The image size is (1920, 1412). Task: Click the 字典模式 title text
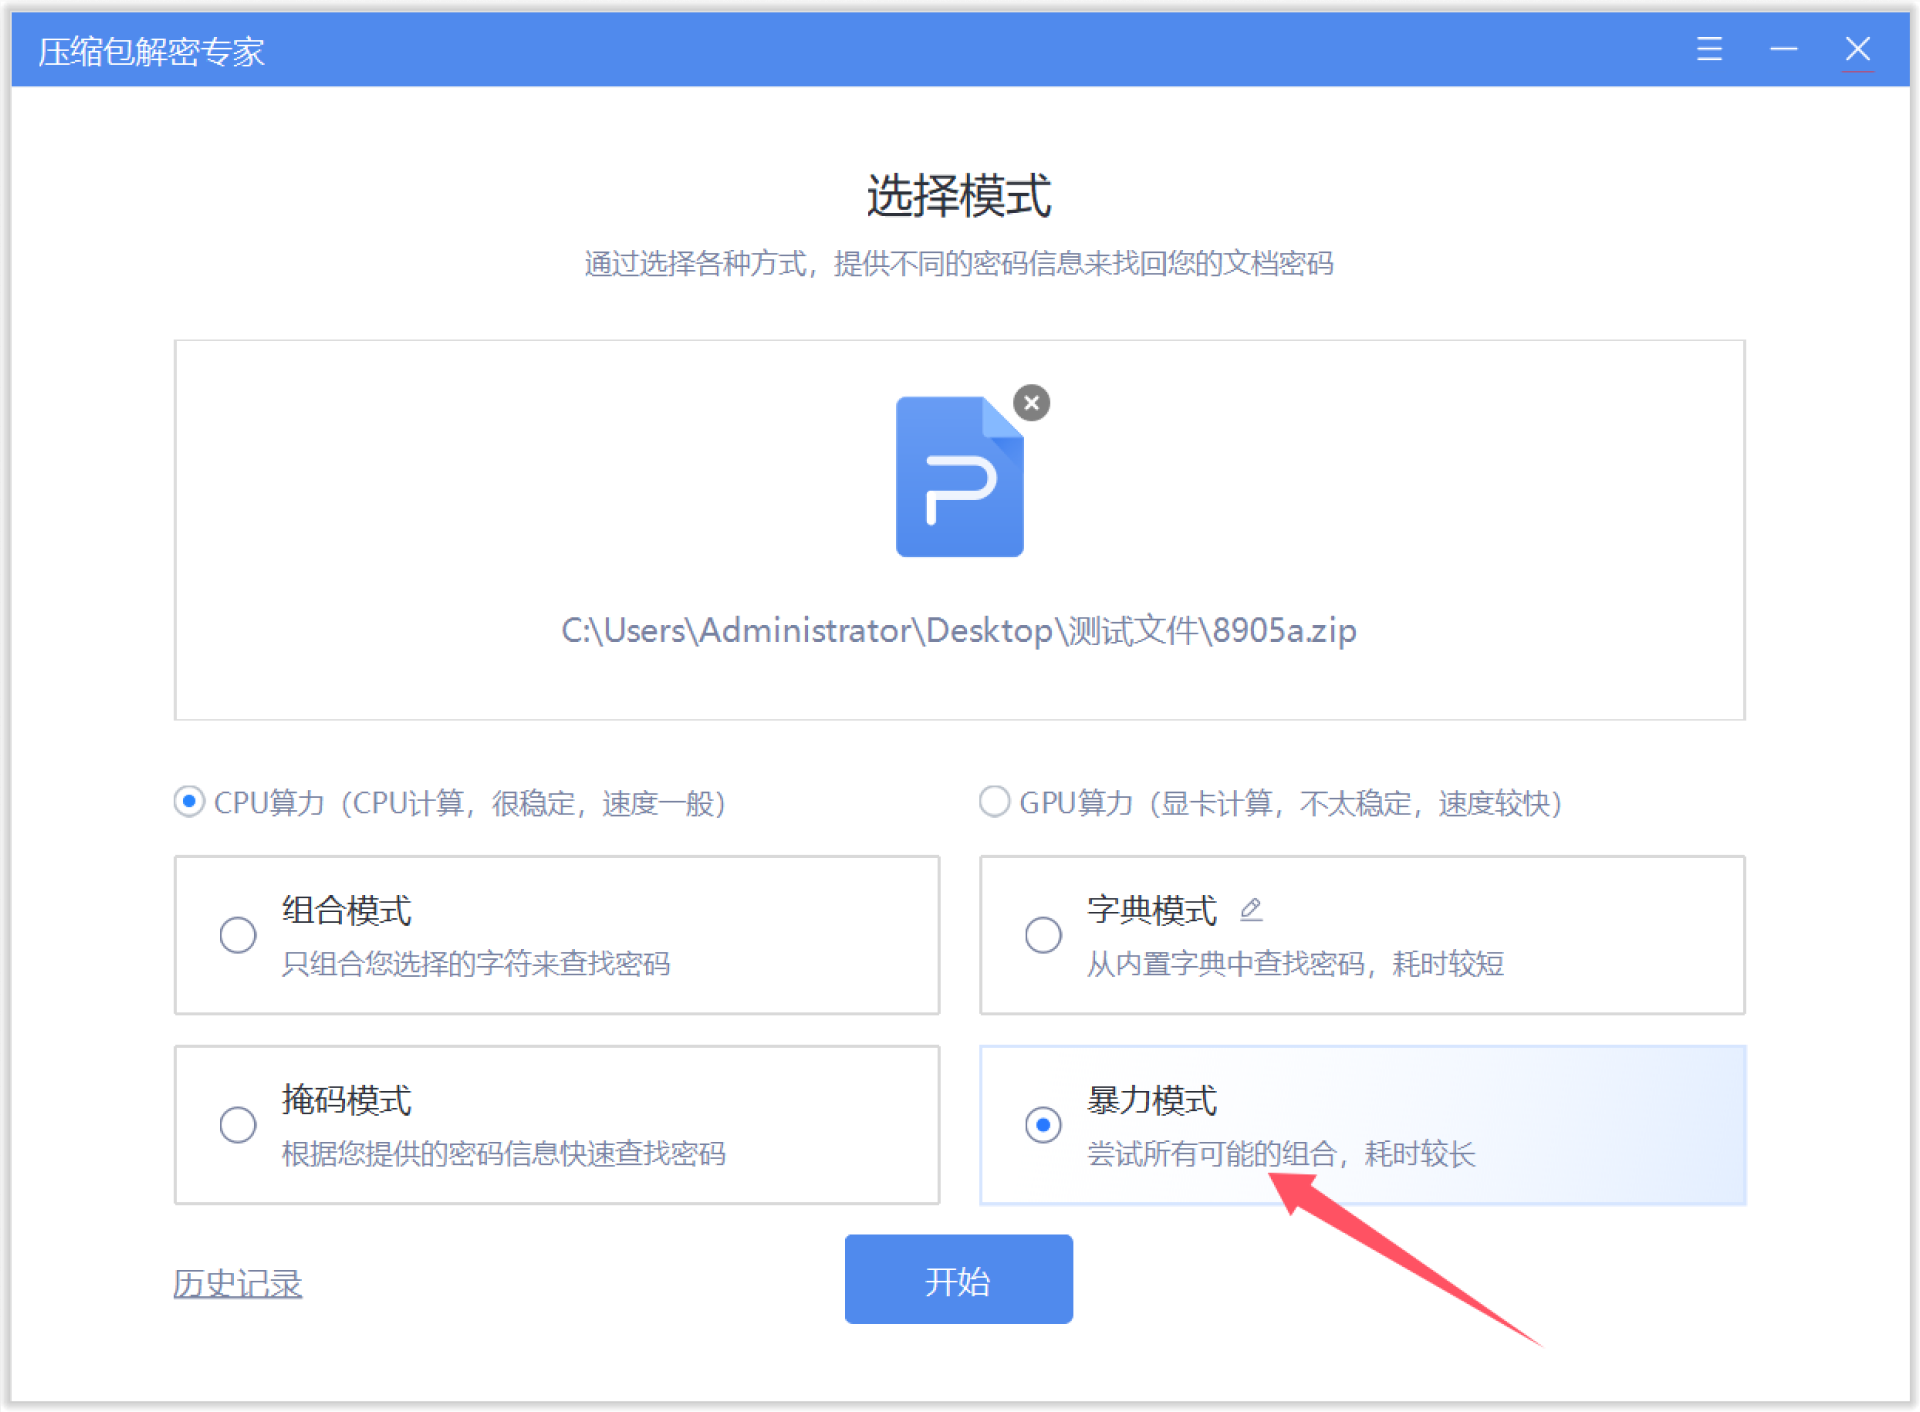click(1152, 910)
